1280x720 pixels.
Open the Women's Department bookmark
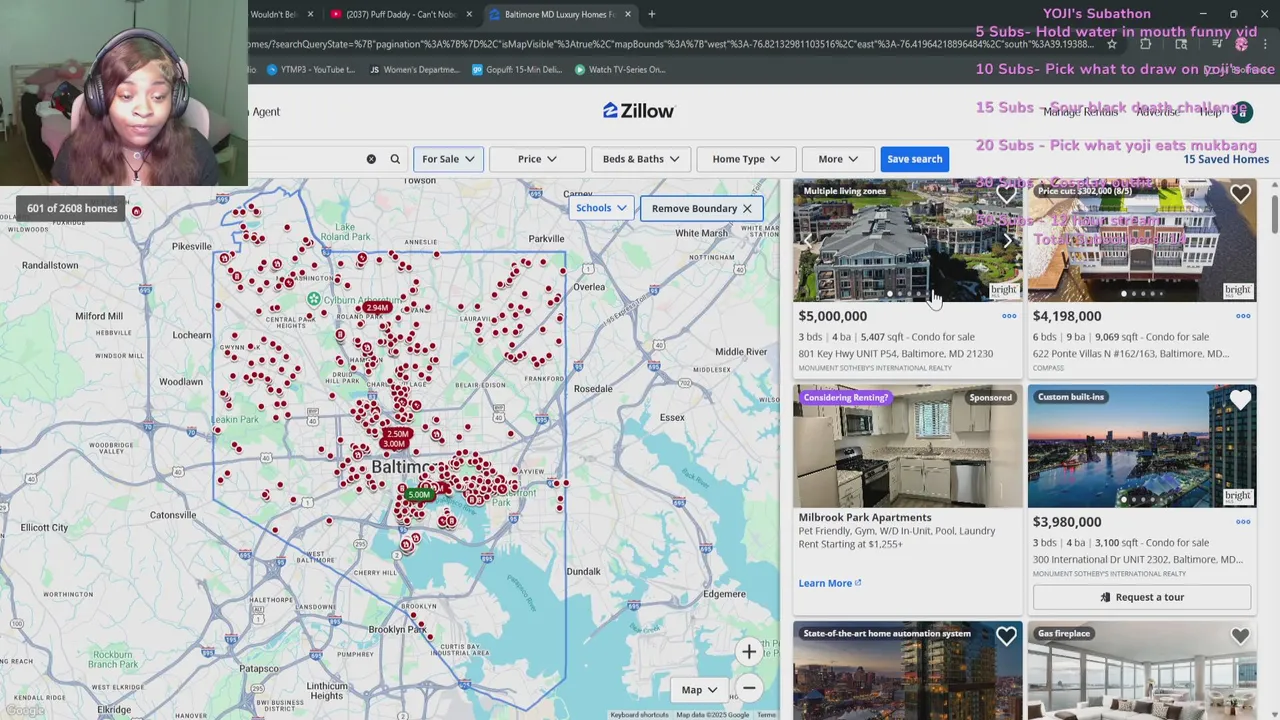[414, 70]
